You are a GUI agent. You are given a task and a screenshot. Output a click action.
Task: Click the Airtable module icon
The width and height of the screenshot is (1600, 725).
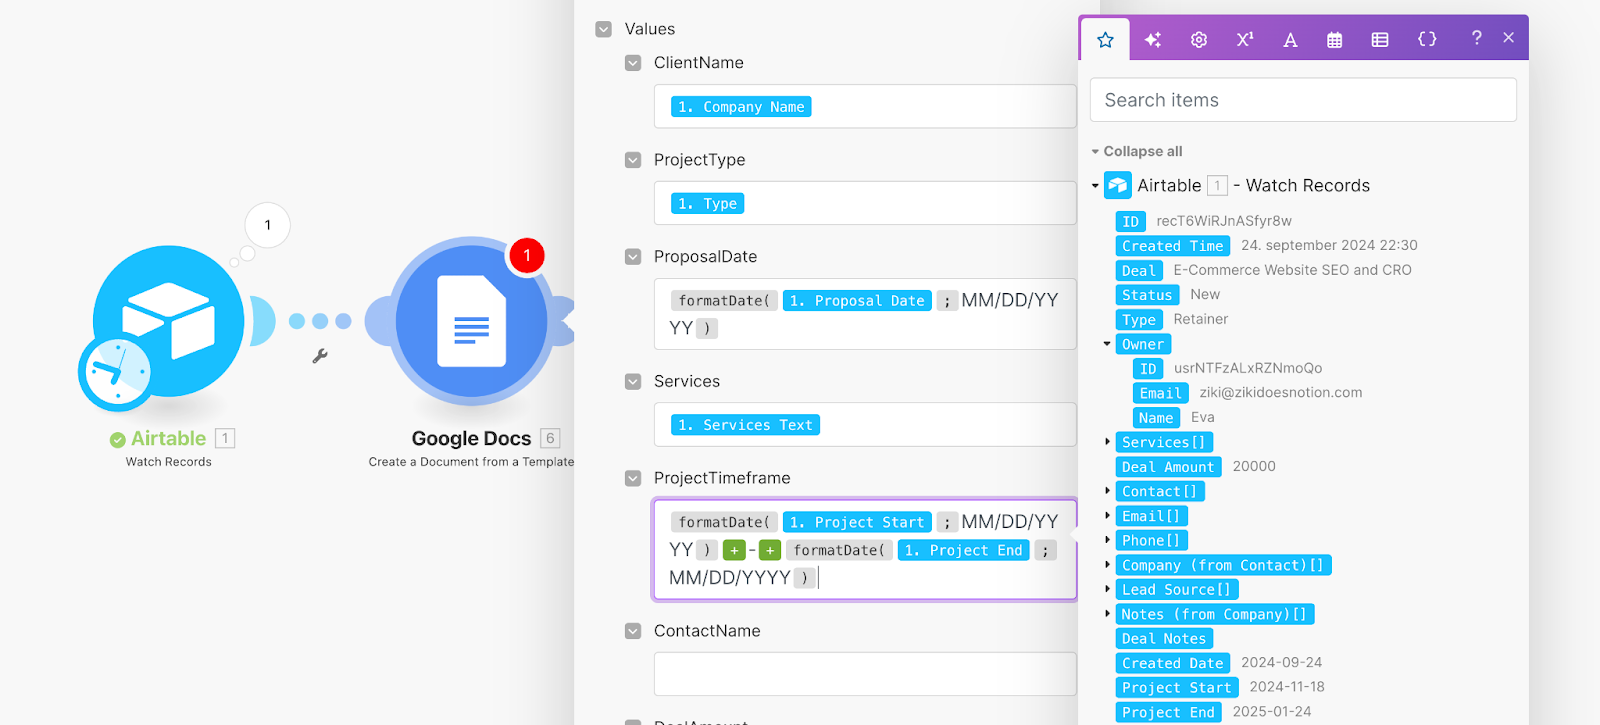click(168, 321)
